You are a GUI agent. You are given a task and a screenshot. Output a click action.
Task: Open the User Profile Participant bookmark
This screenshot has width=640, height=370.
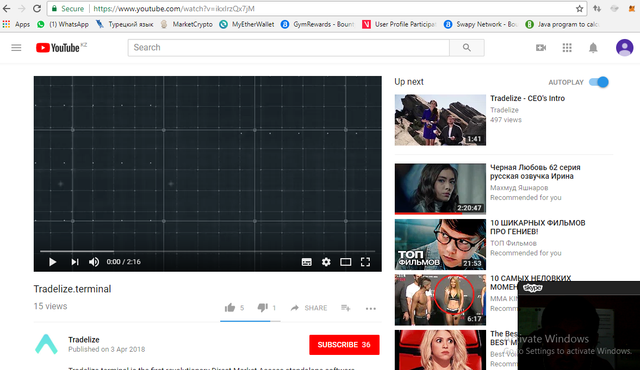click(x=399, y=24)
